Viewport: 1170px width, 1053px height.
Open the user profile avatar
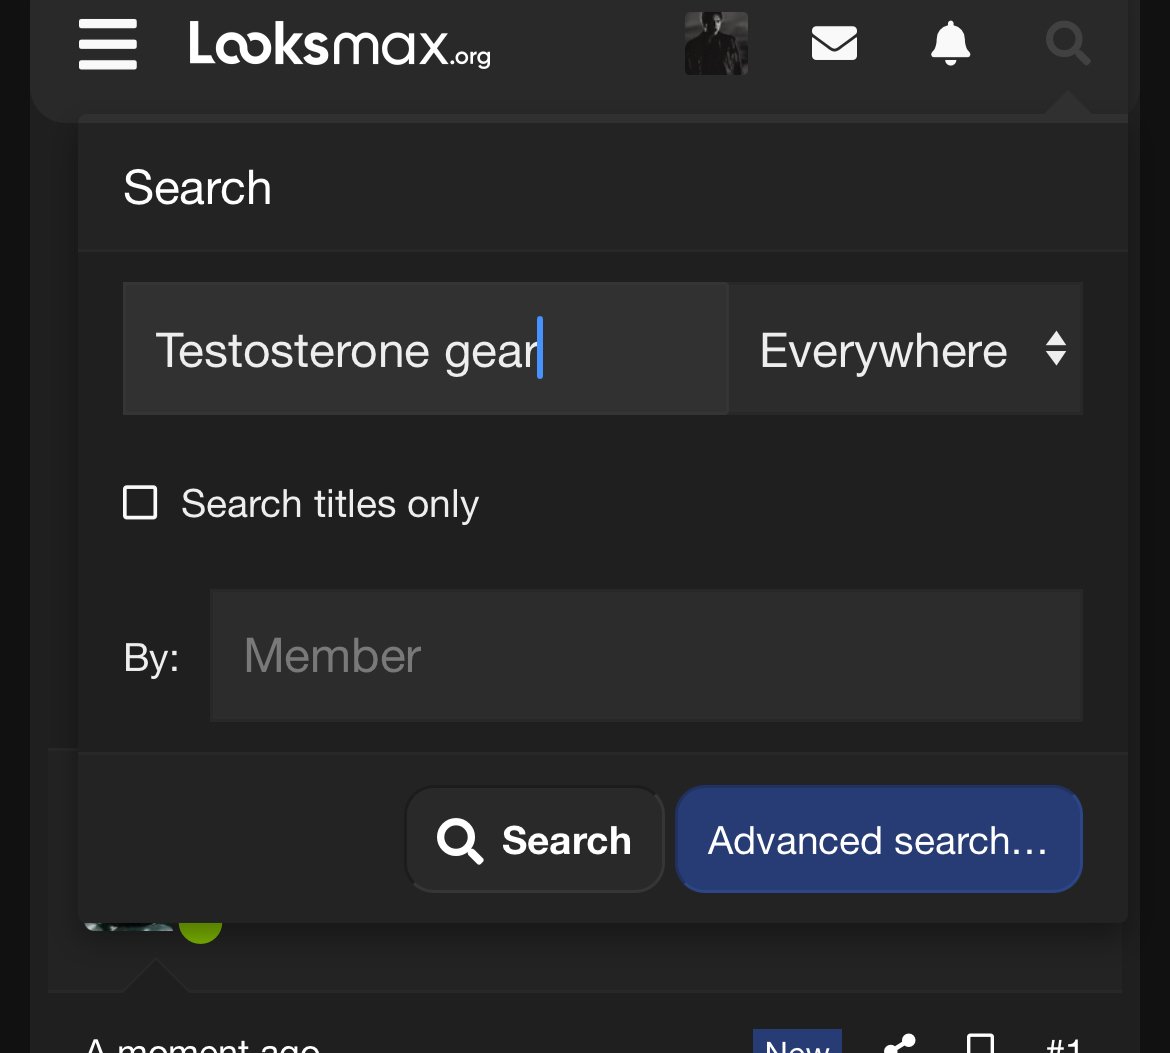716,44
